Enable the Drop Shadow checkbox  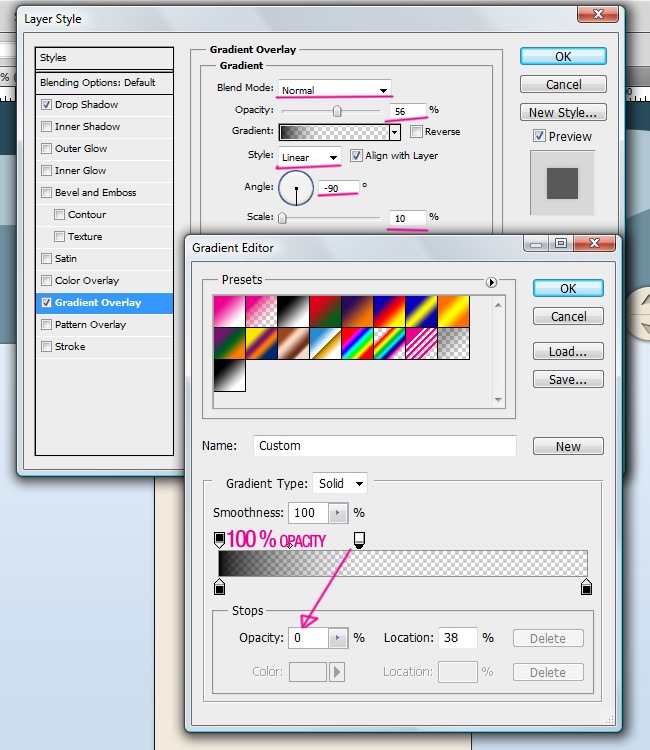(x=47, y=105)
